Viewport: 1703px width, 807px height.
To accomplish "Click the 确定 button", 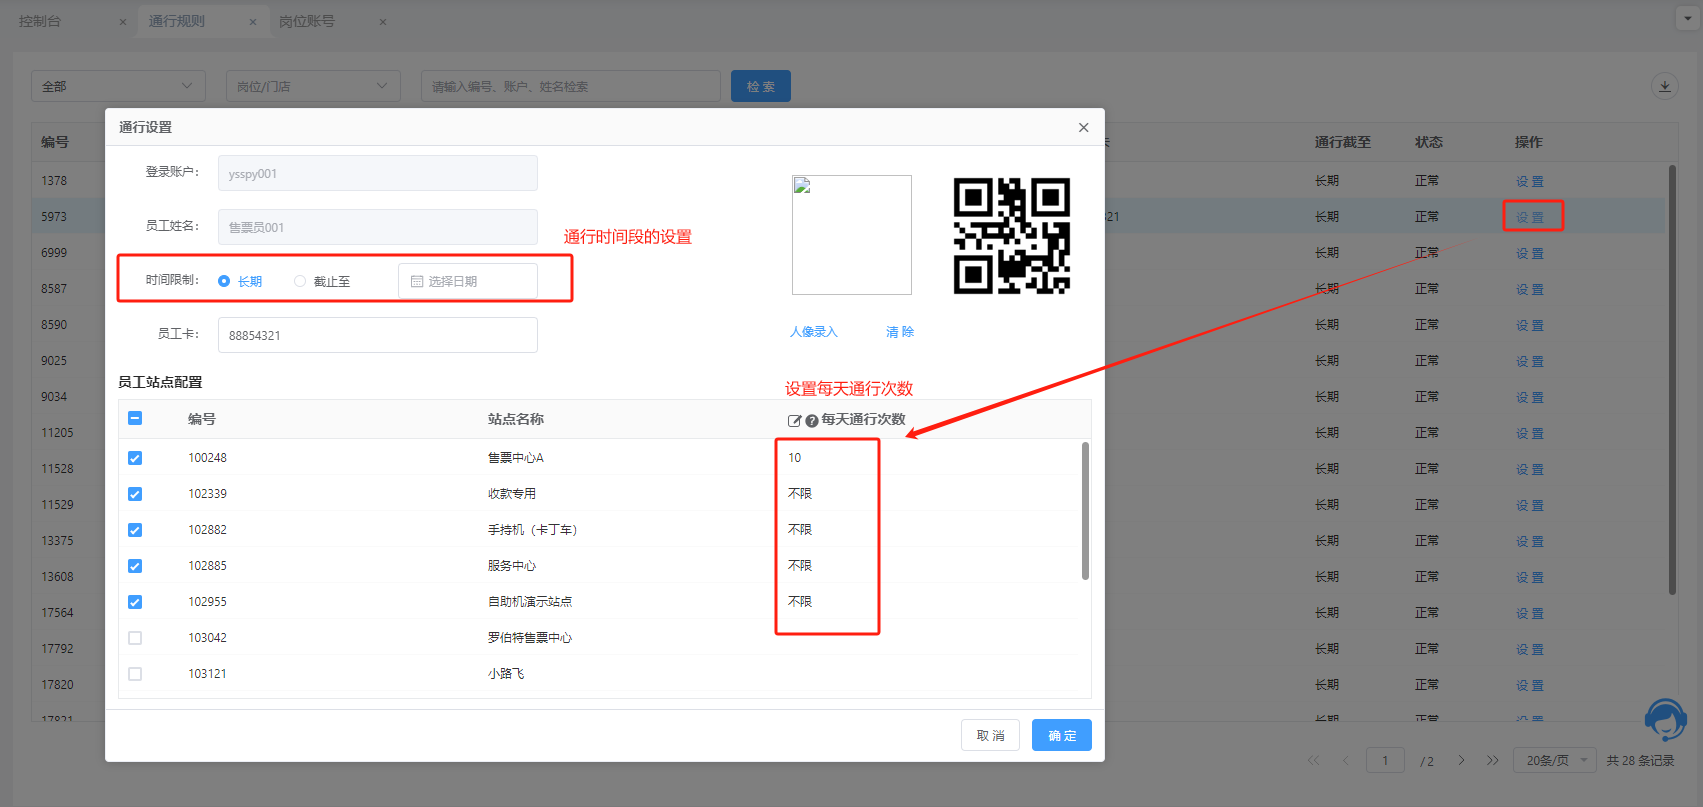I will point(1061,735).
